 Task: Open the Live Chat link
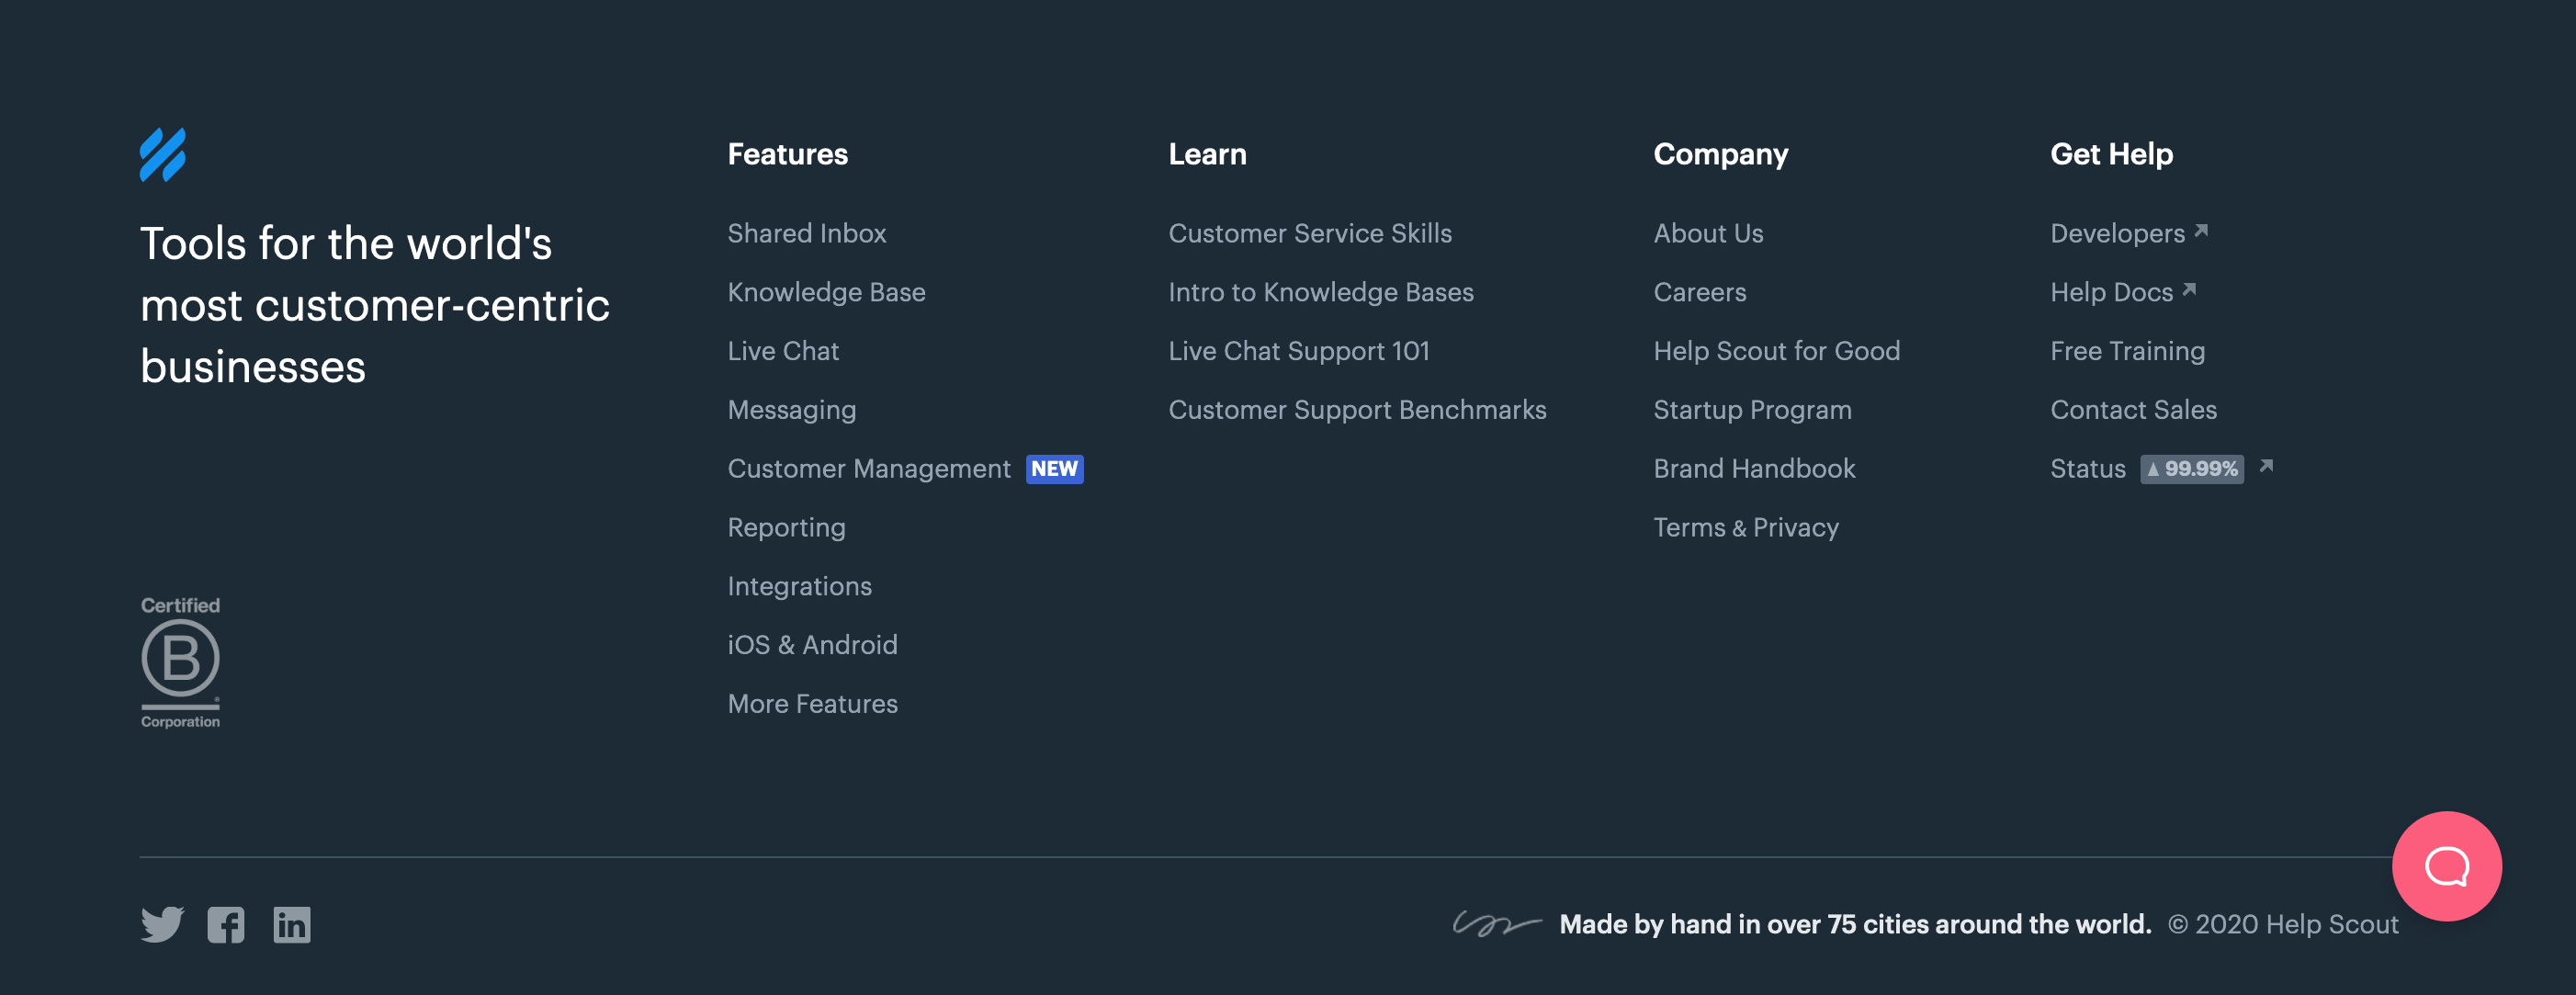(x=783, y=351)
